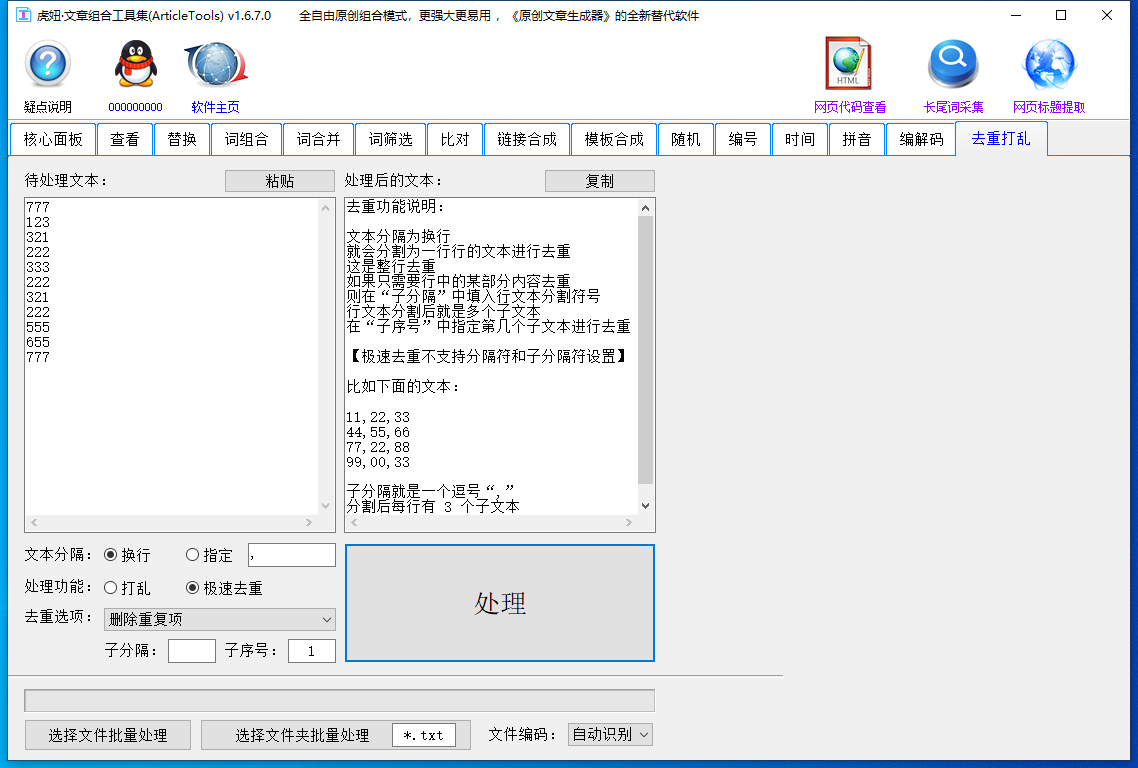The image size is (1138, 768).
Task: Follow the 网页标题提取 text link
Action: [x=1049, y=107]
